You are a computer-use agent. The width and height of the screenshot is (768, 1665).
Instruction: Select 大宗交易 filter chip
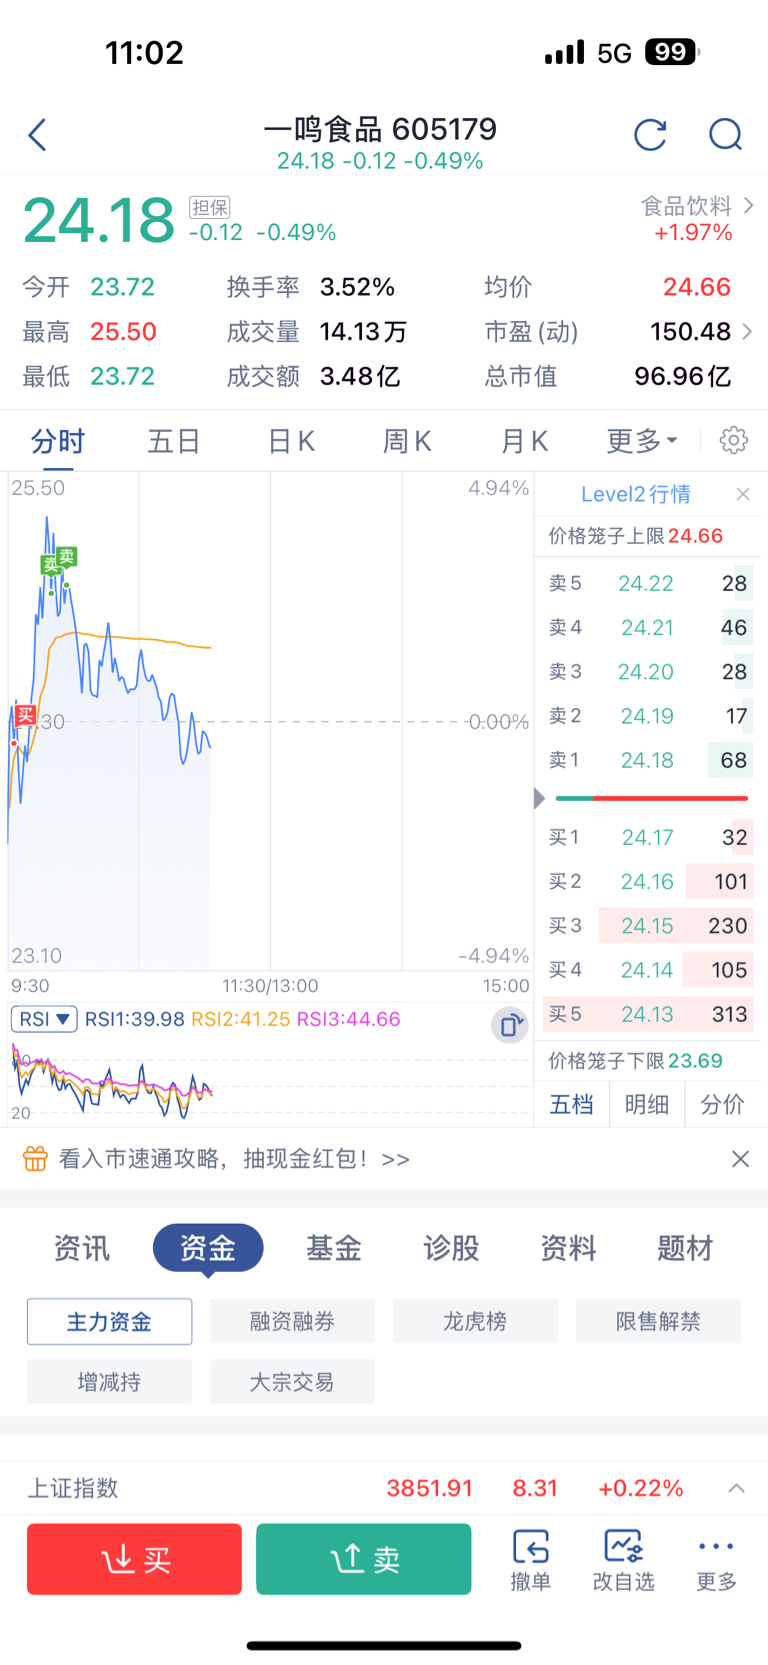(292, 1382)
